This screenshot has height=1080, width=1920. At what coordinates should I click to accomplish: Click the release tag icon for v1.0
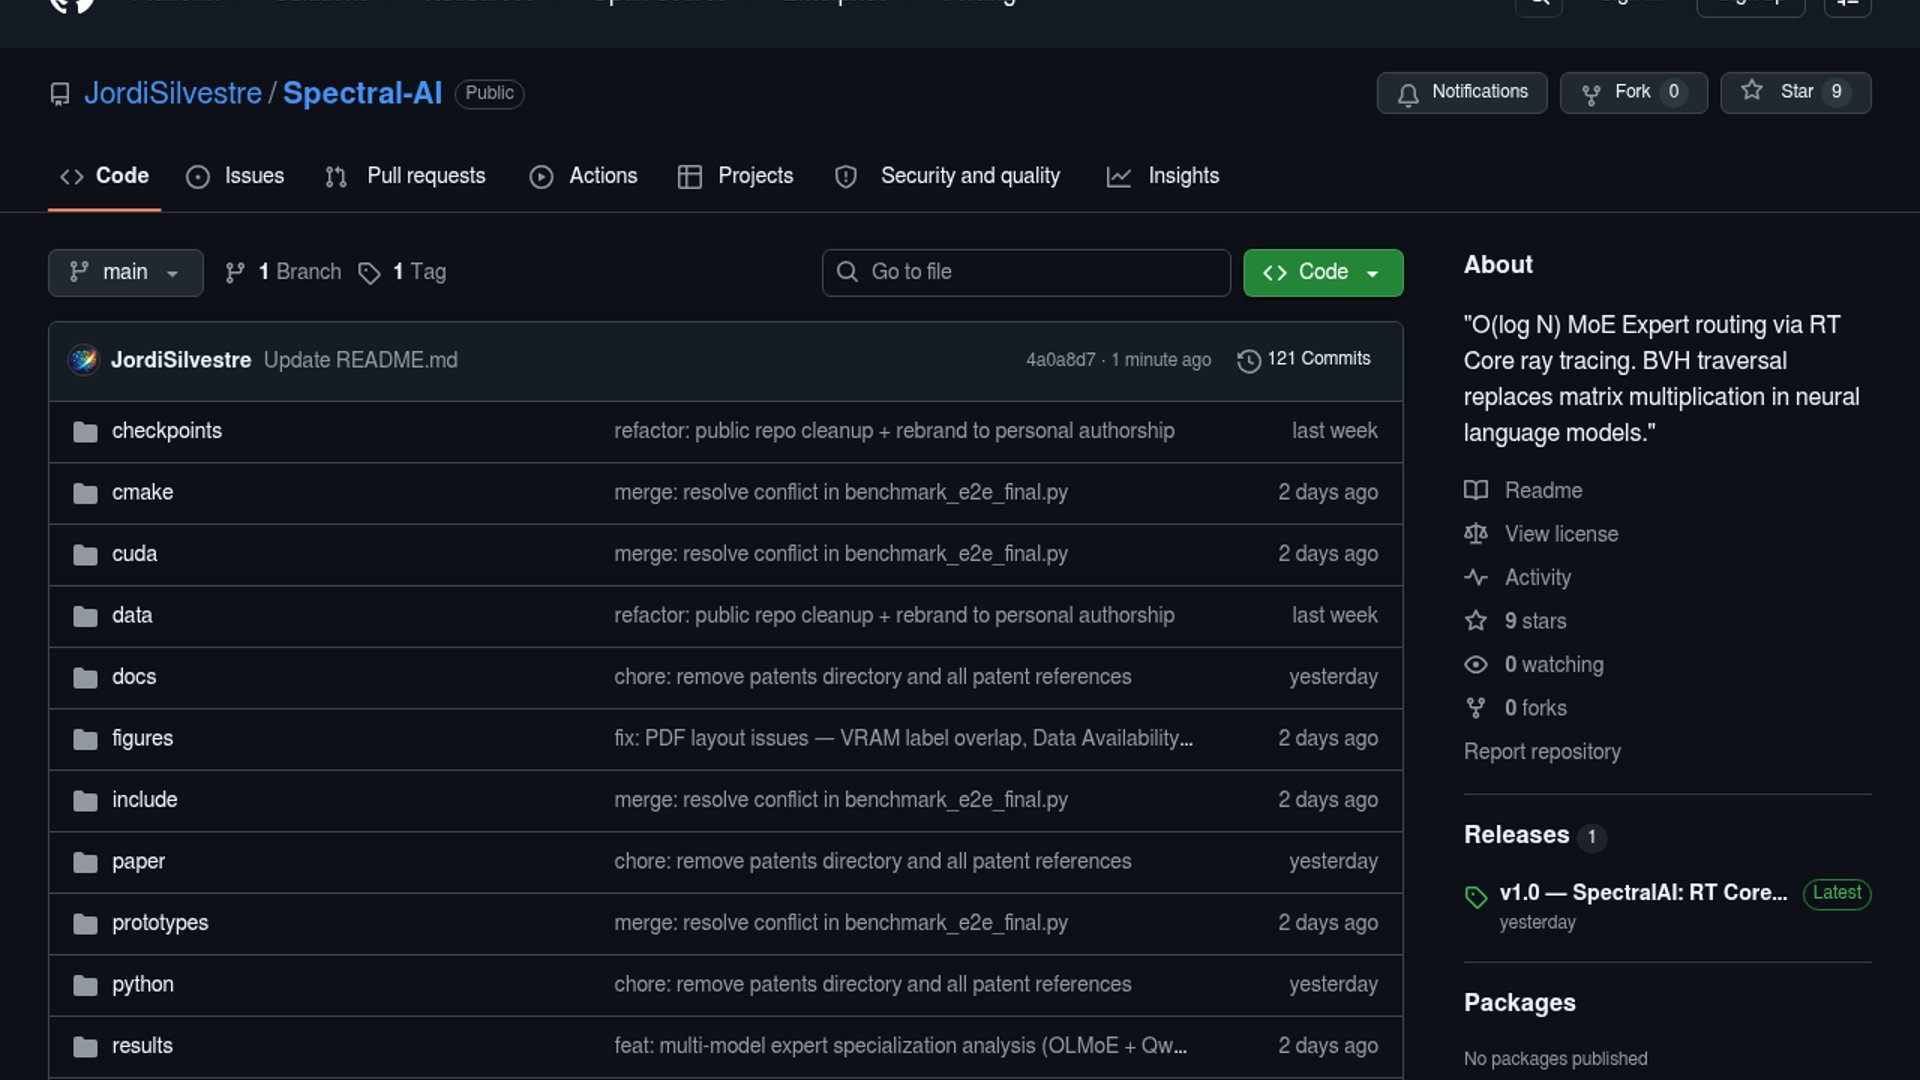click(x=1476, y=897)
